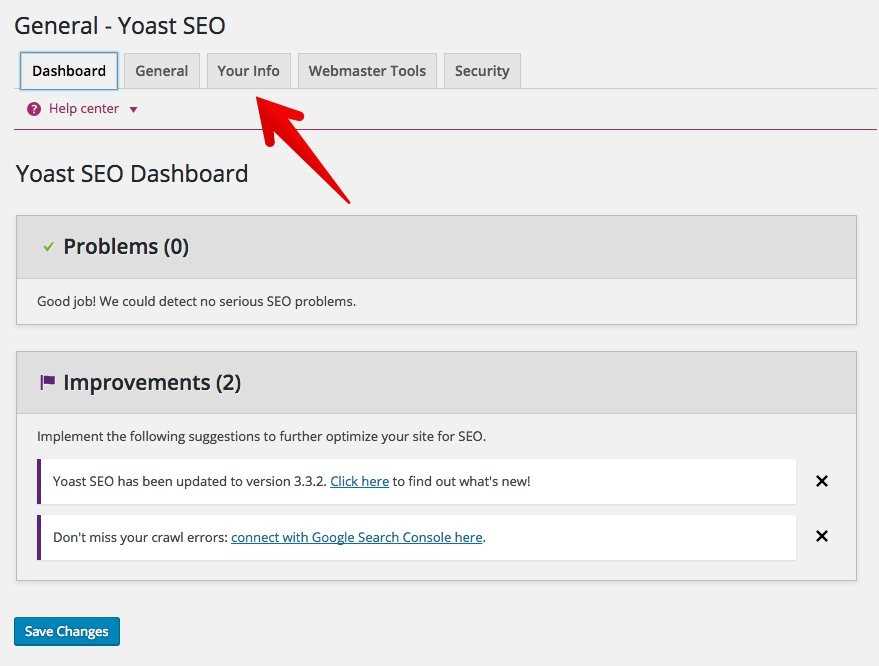
Task: Expand the Help center dropdown arrow
Action: click(133, 109)
